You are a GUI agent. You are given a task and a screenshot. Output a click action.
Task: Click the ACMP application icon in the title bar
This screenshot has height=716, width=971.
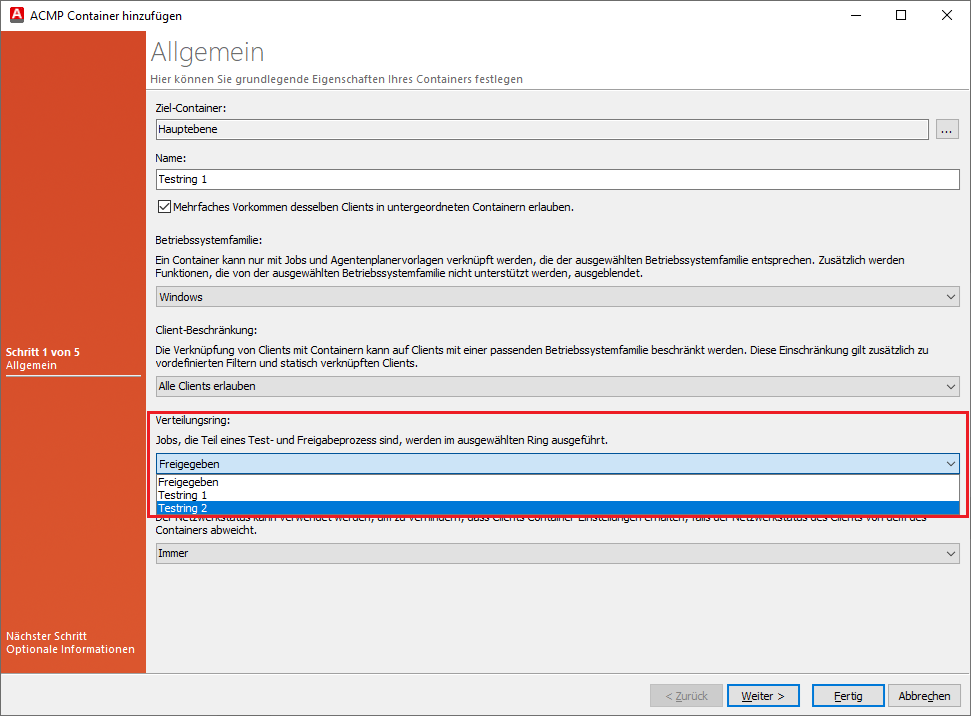pos(15,15)
